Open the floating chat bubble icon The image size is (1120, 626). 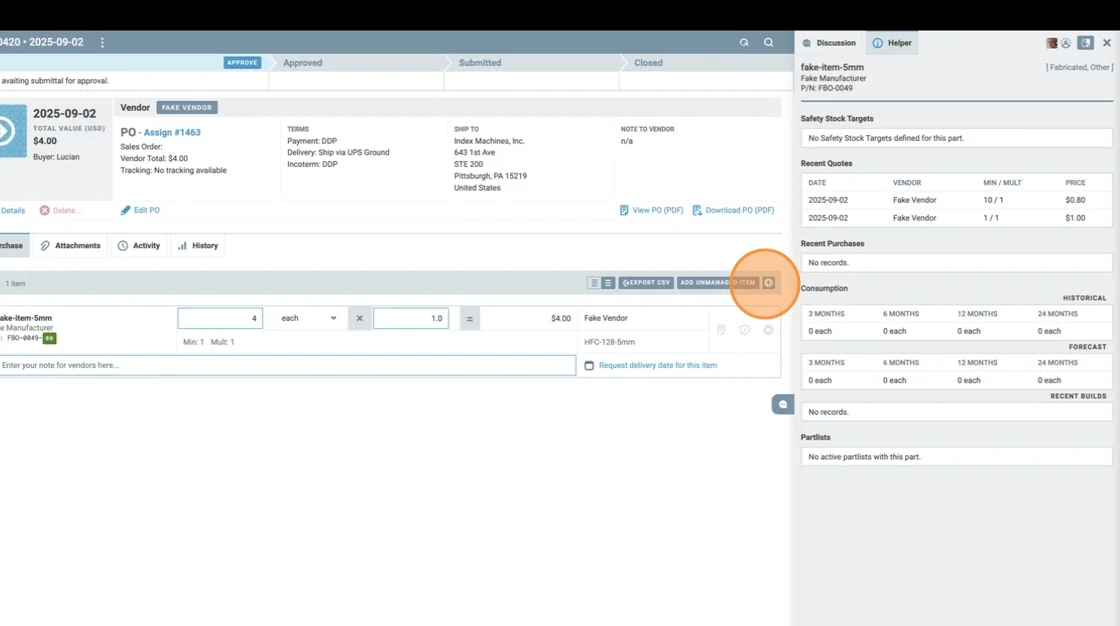coord(783,404)
